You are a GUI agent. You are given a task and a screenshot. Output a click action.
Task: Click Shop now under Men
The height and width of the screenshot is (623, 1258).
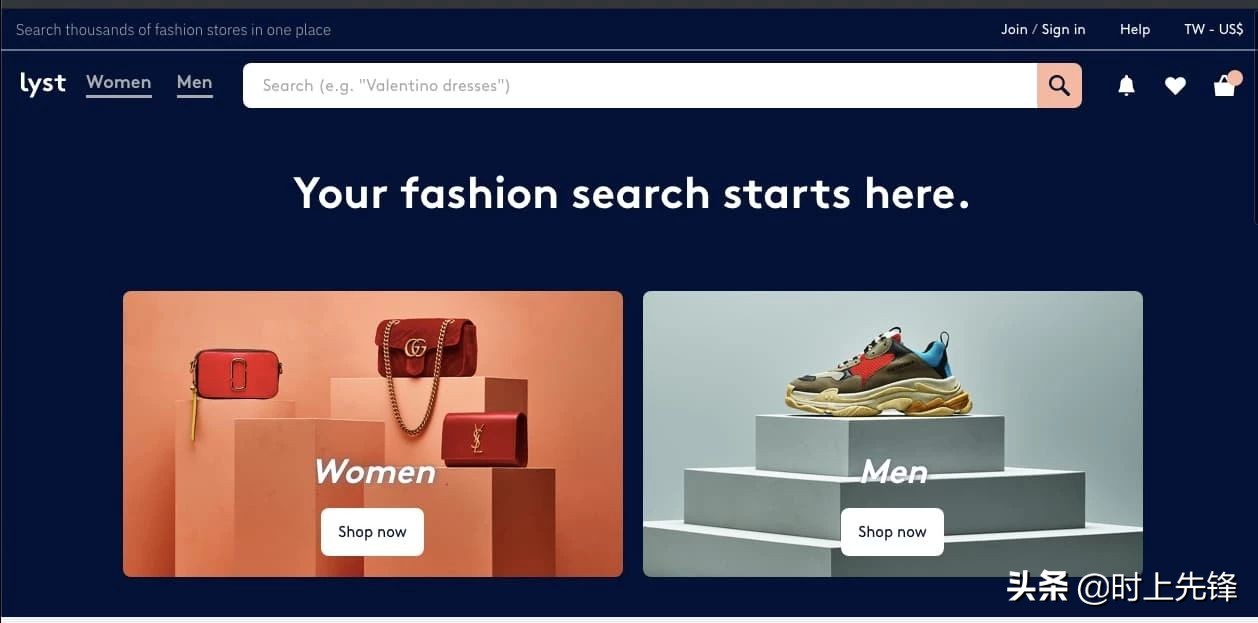(x=892, y=532)
